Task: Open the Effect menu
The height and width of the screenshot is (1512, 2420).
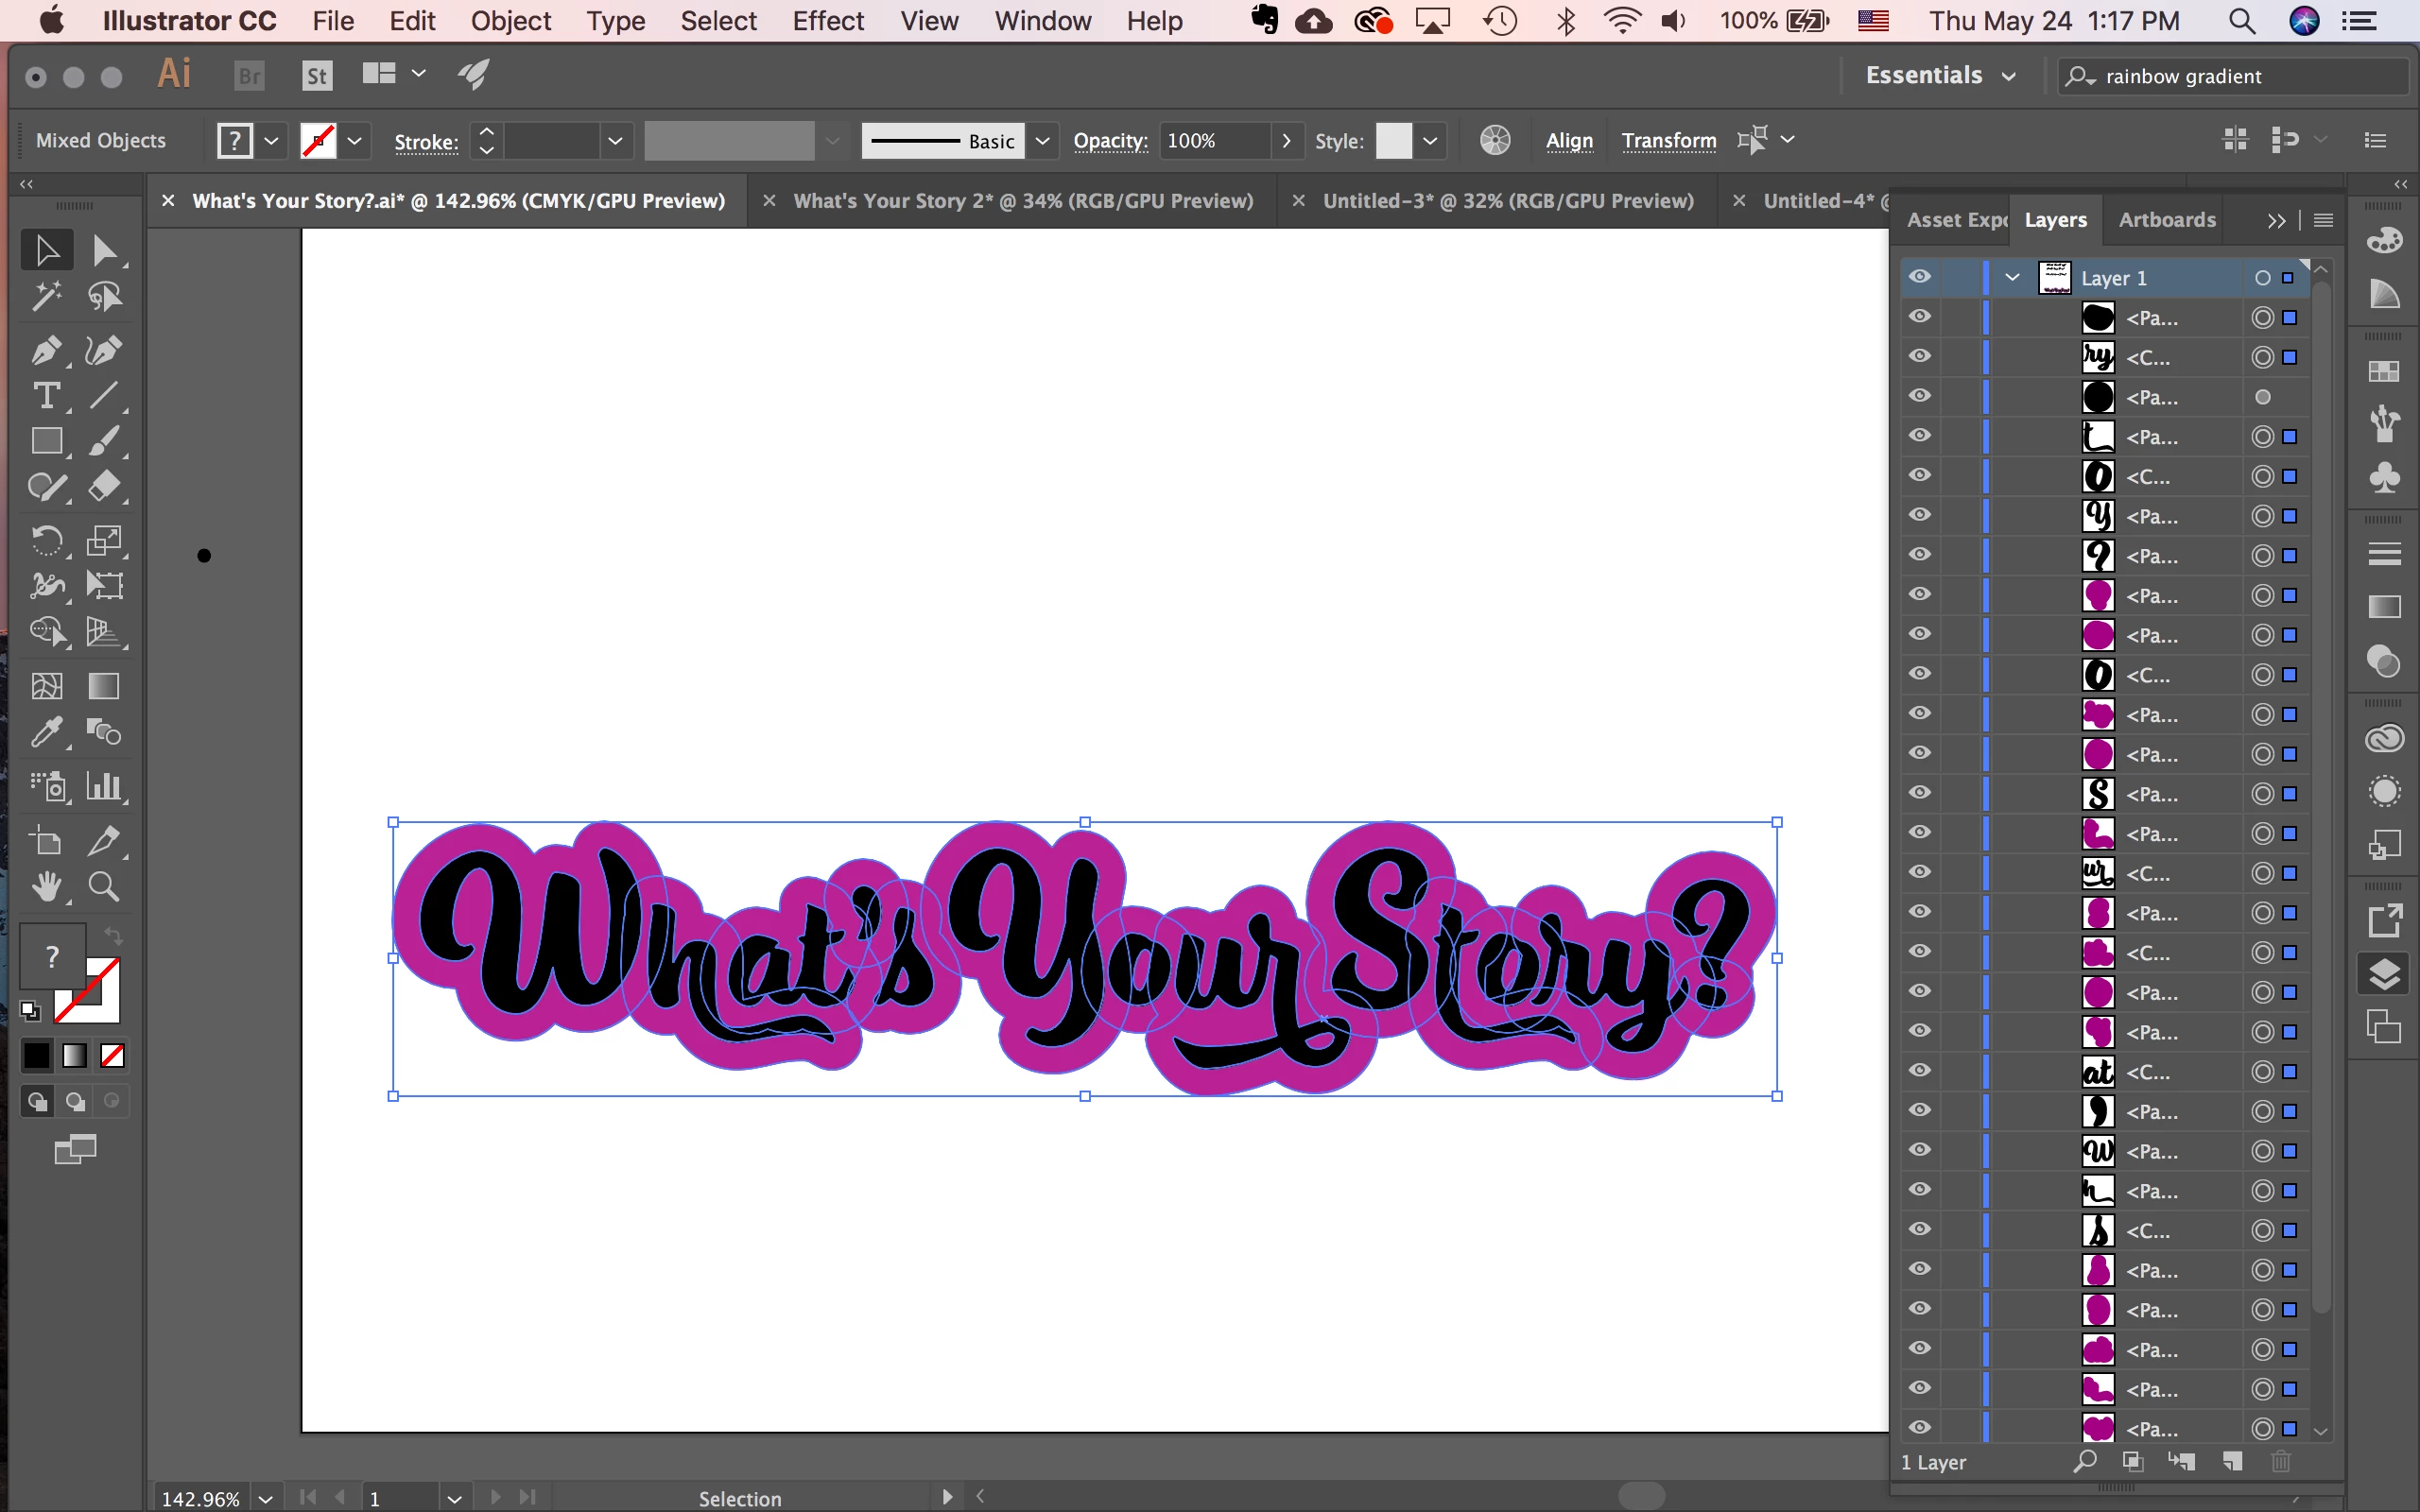Action: [827, 21]
